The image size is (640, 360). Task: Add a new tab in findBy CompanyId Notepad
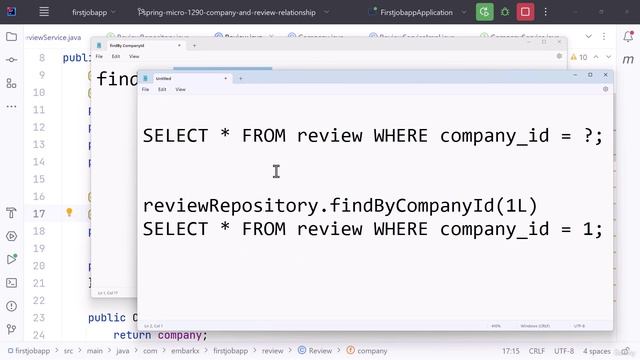point(194,45)
